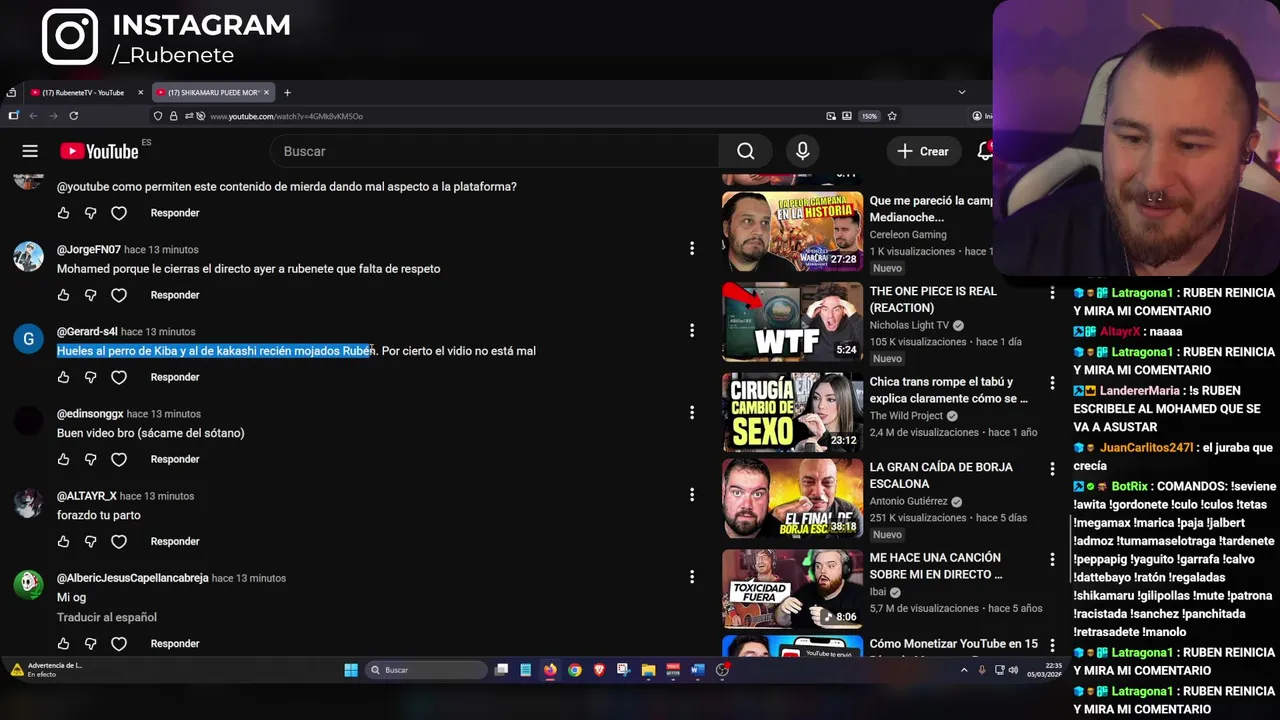Bookmark this page with star icon

click(x=892, y=116)
